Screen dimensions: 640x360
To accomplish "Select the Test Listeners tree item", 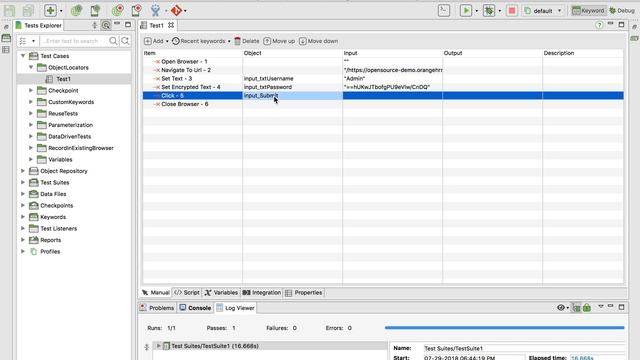I will (x=58, y=229).
